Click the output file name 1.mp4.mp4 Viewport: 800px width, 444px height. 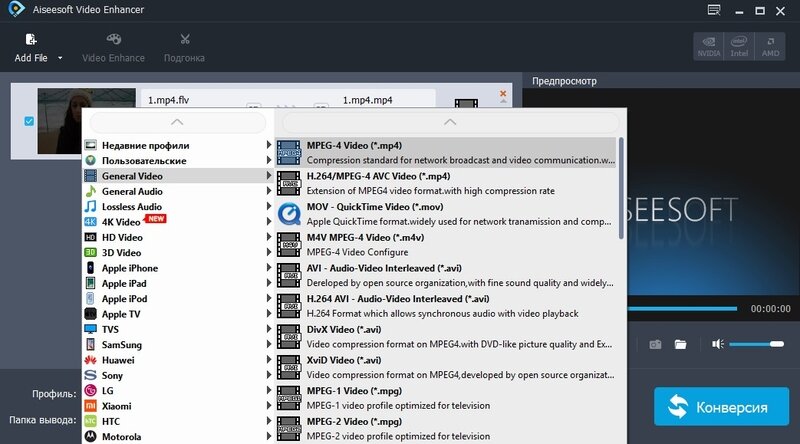pyautogui.click(x=367, y=100)
